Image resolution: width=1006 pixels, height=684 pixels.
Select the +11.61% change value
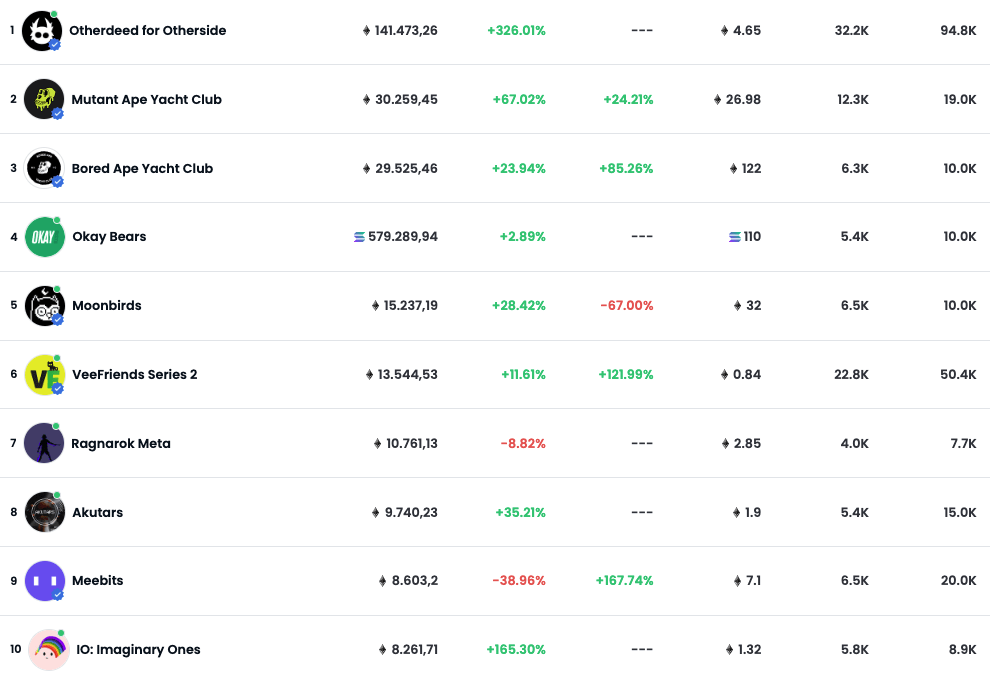coord(524,375)
